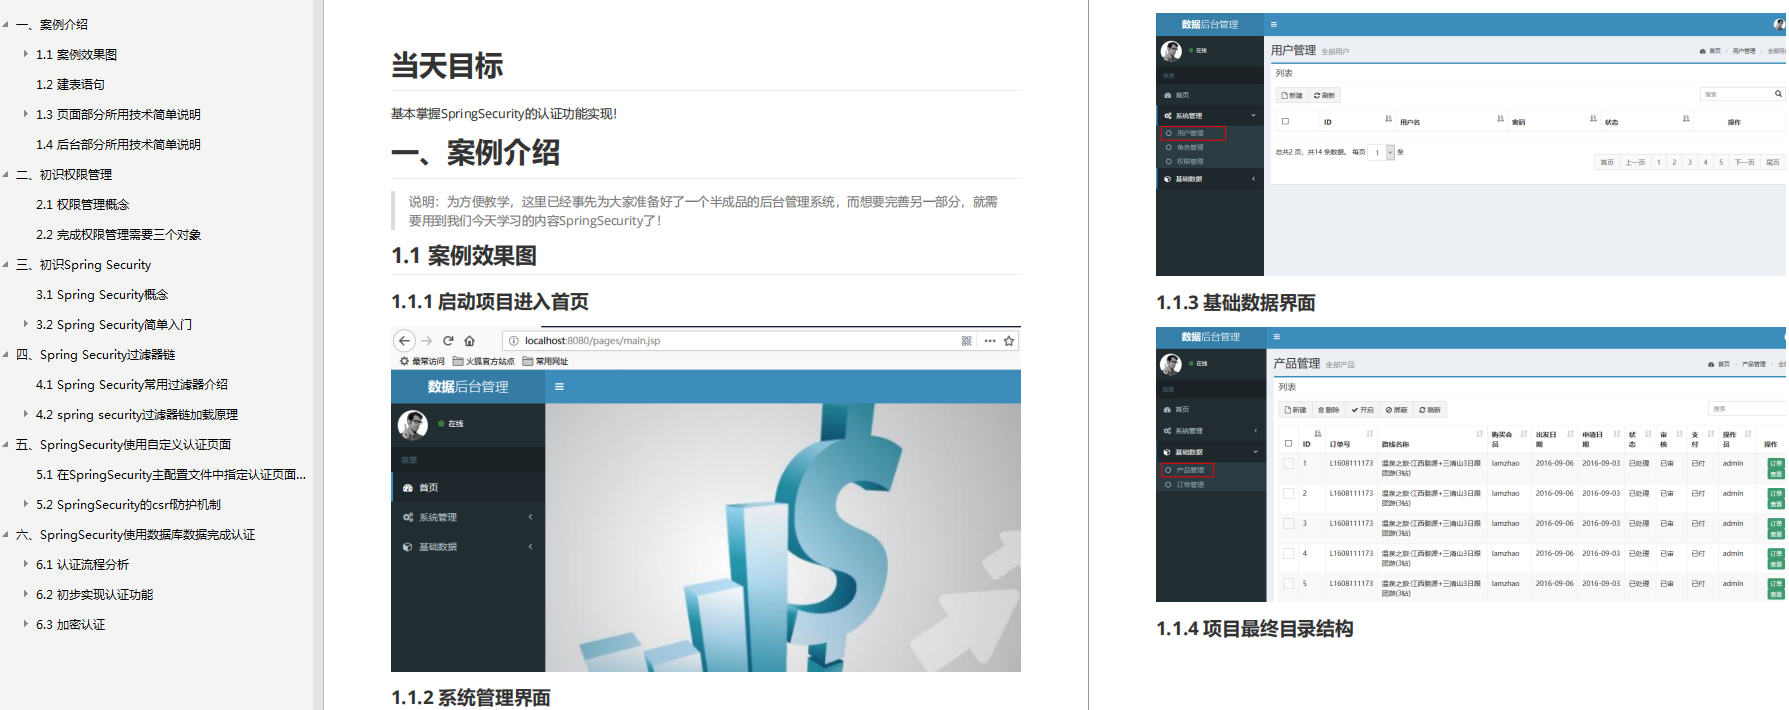This screenshot has width=1789, height=710.
Task: Click the three-dot page actions icon
Action: [990, 341]
